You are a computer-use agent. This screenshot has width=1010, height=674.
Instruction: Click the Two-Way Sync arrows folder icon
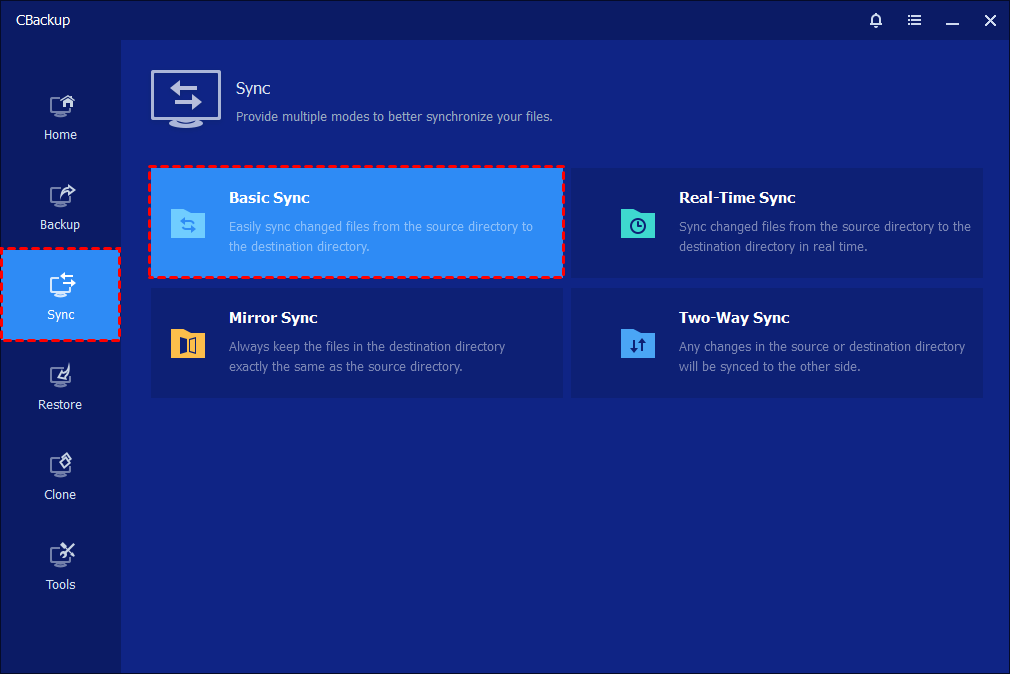click(637, 343)
